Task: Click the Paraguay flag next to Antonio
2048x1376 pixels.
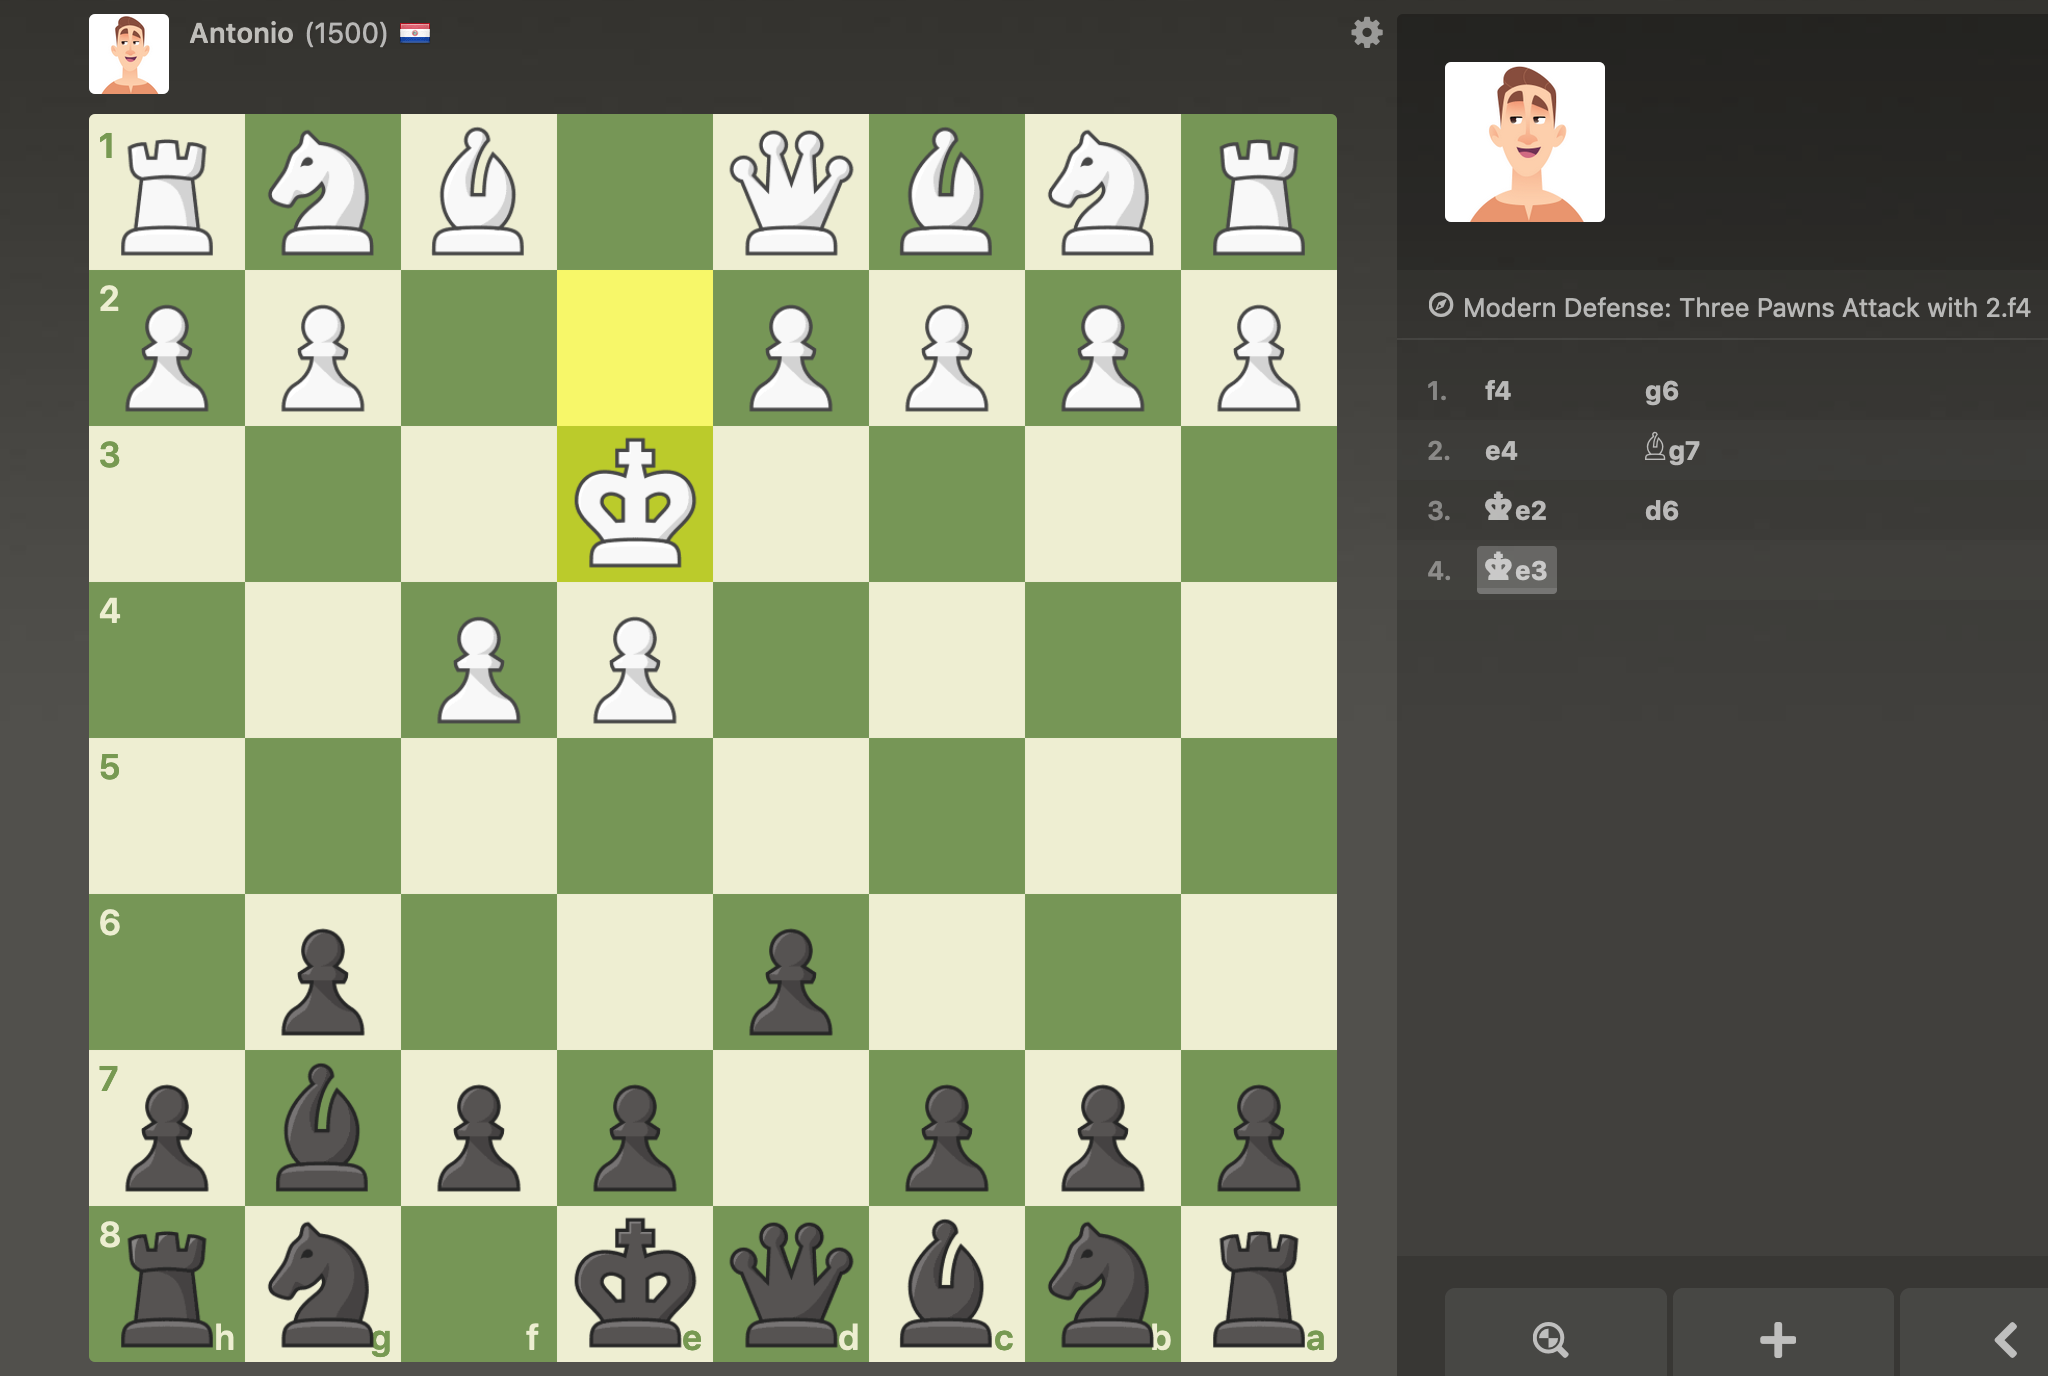Action: coord(417,34)
